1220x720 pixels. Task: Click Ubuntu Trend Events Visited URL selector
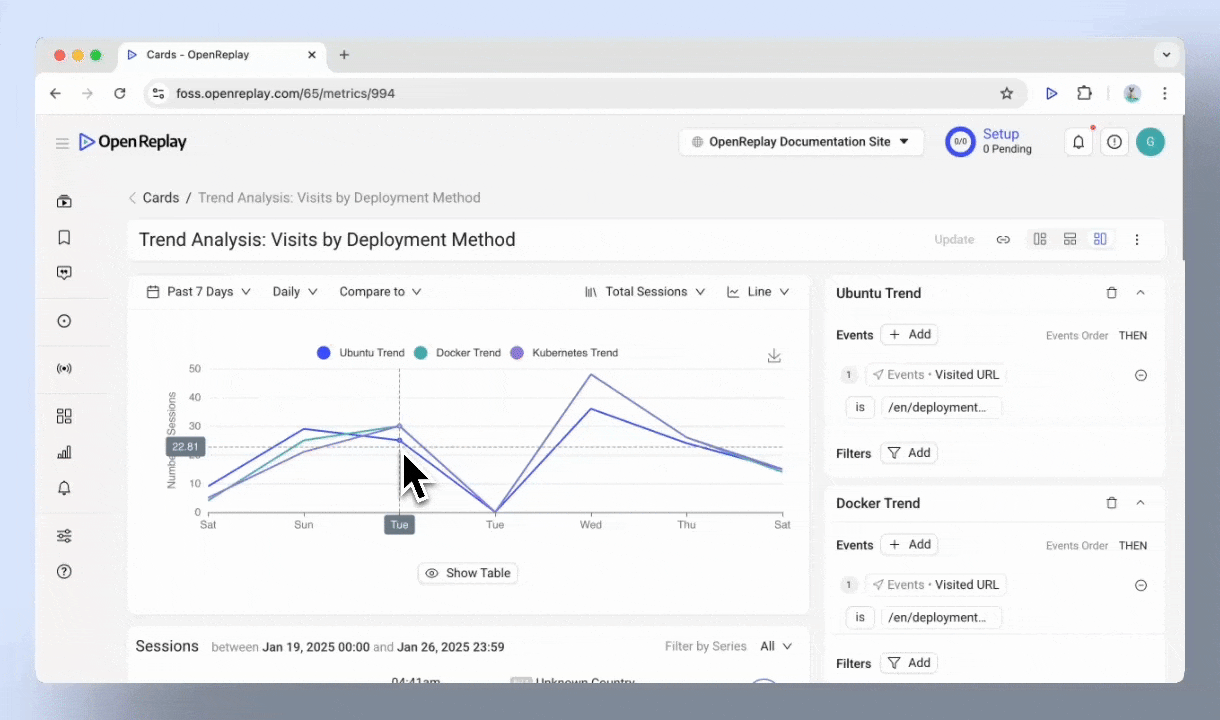(x=936, y=375)
